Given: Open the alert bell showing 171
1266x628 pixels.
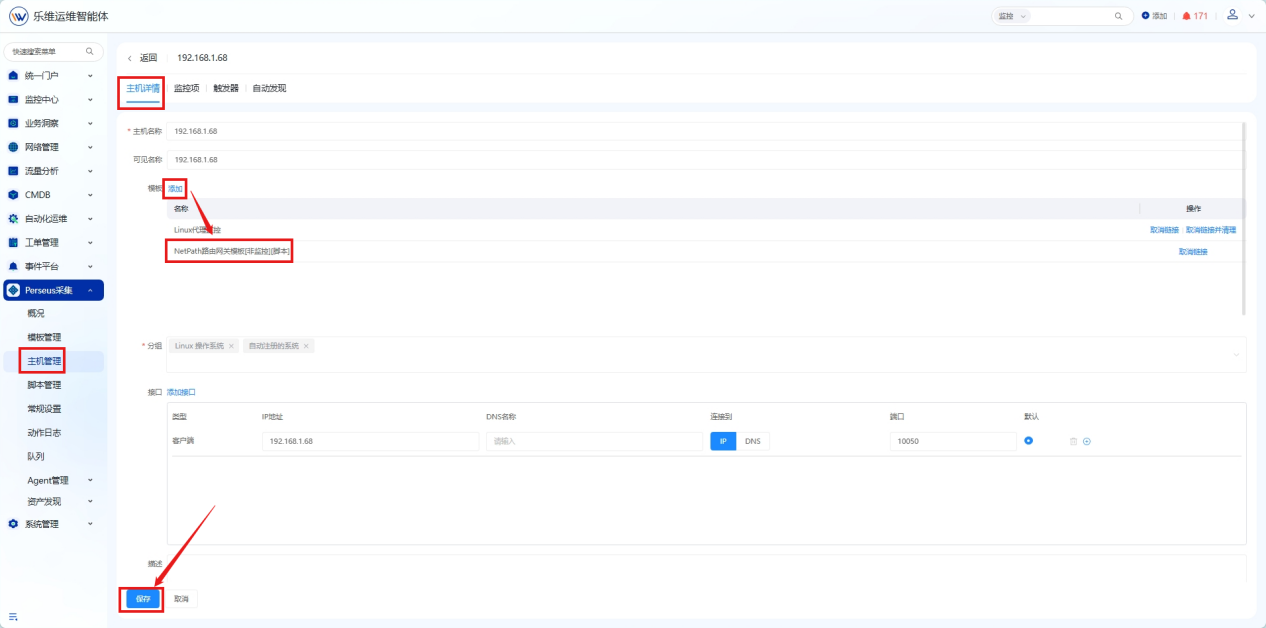Looking at the screenshot, I should tap(1187, 16).
